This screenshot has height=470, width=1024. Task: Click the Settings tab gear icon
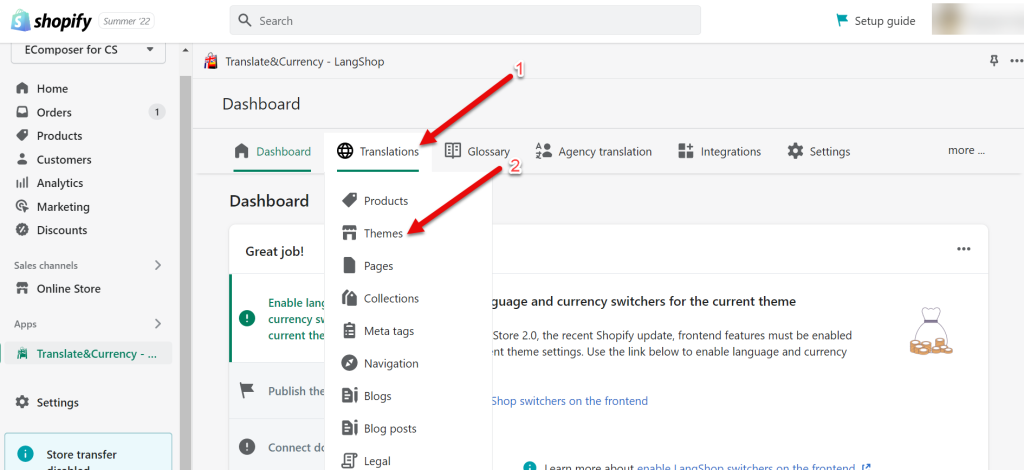795,151
